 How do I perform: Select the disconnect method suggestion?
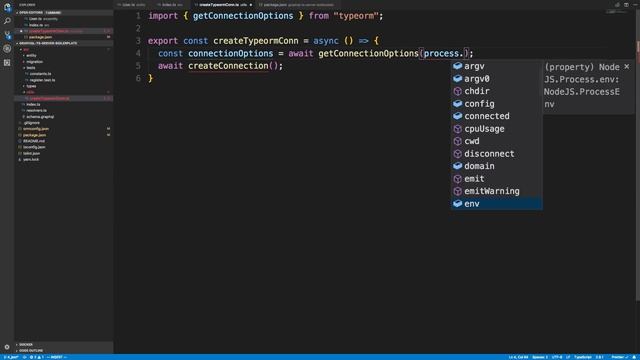497,153
